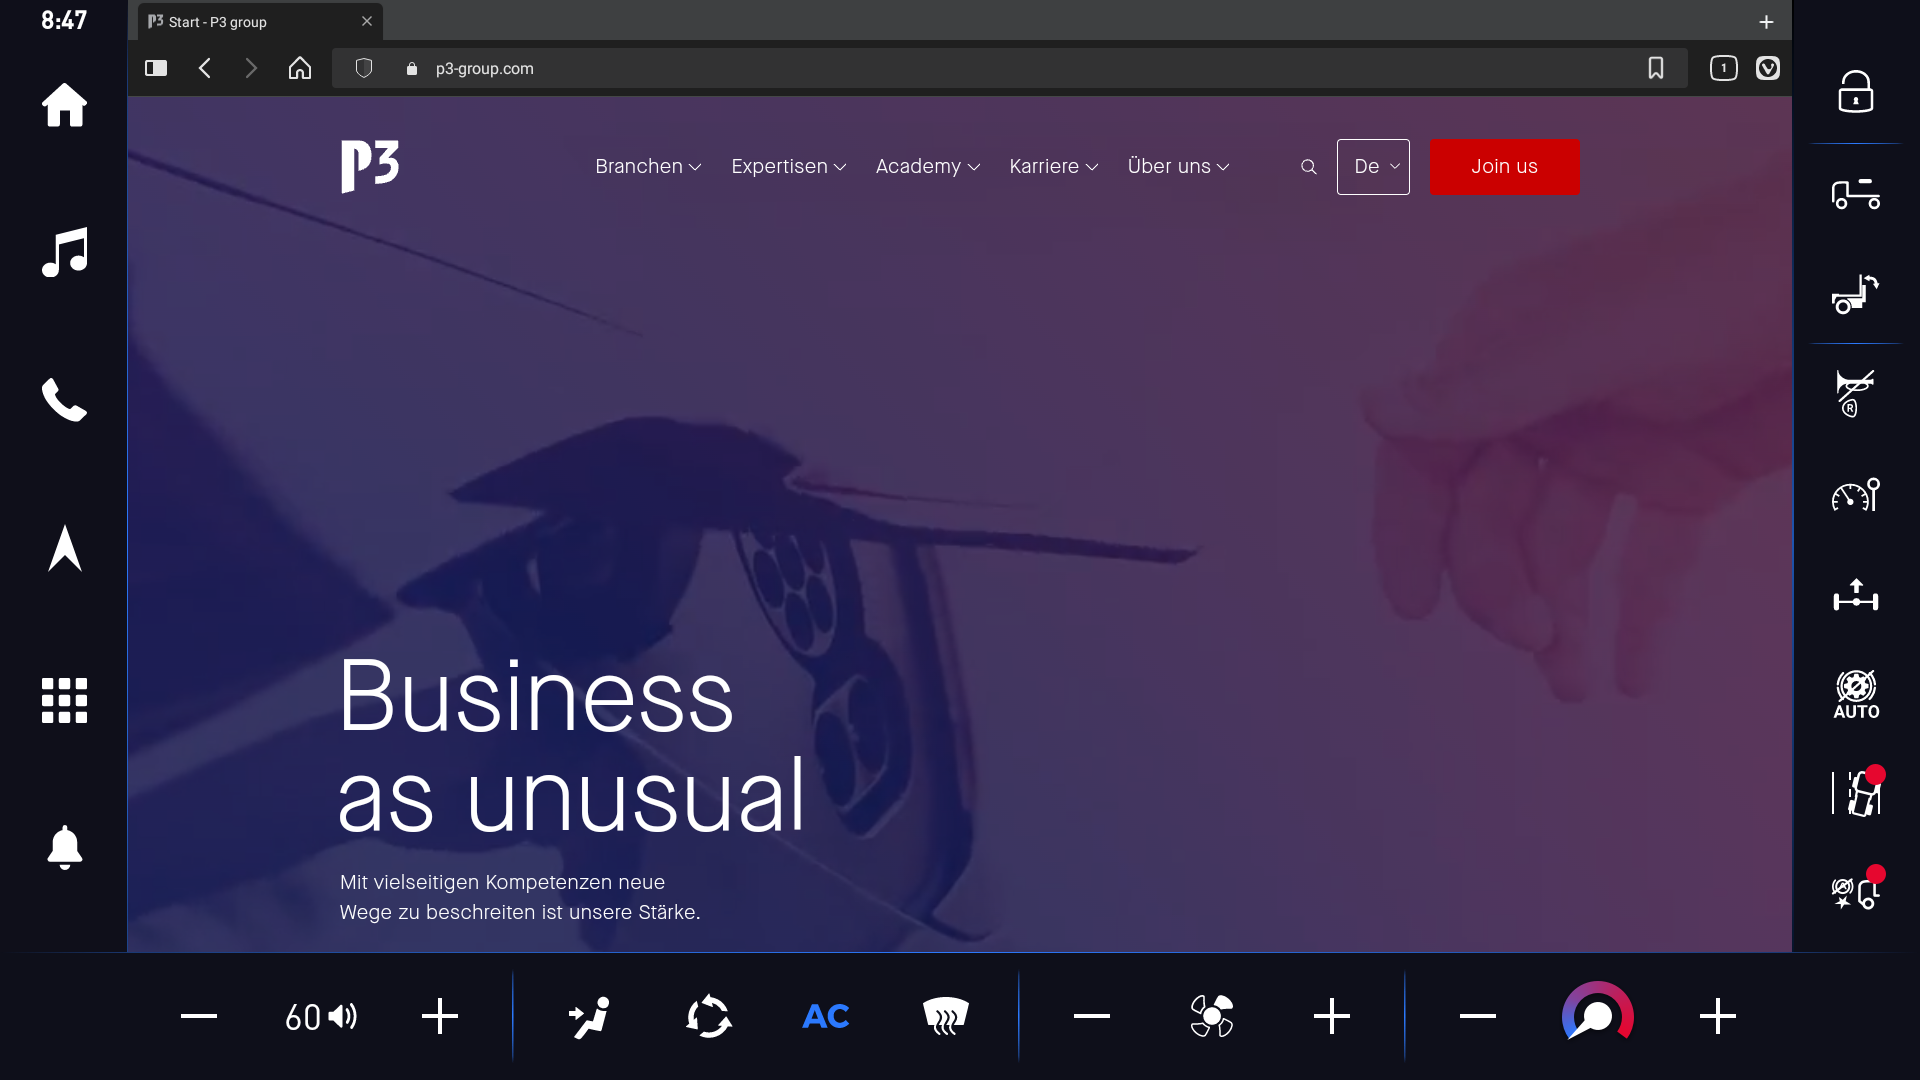Open the navigation arrow app

[64, 548]
